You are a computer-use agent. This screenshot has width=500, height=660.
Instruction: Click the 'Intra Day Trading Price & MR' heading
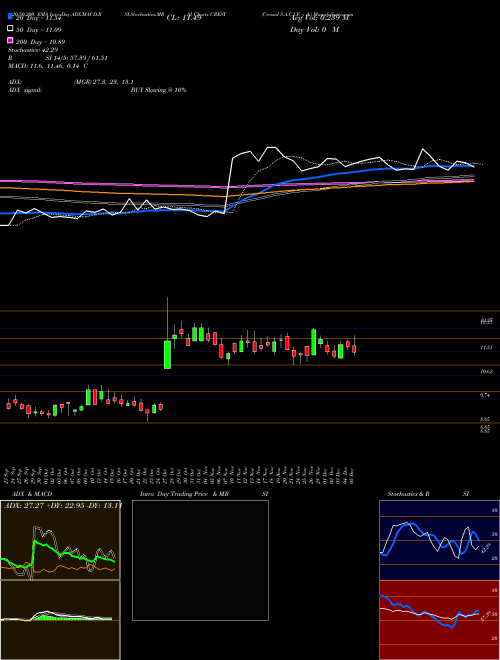pos(184,494)
